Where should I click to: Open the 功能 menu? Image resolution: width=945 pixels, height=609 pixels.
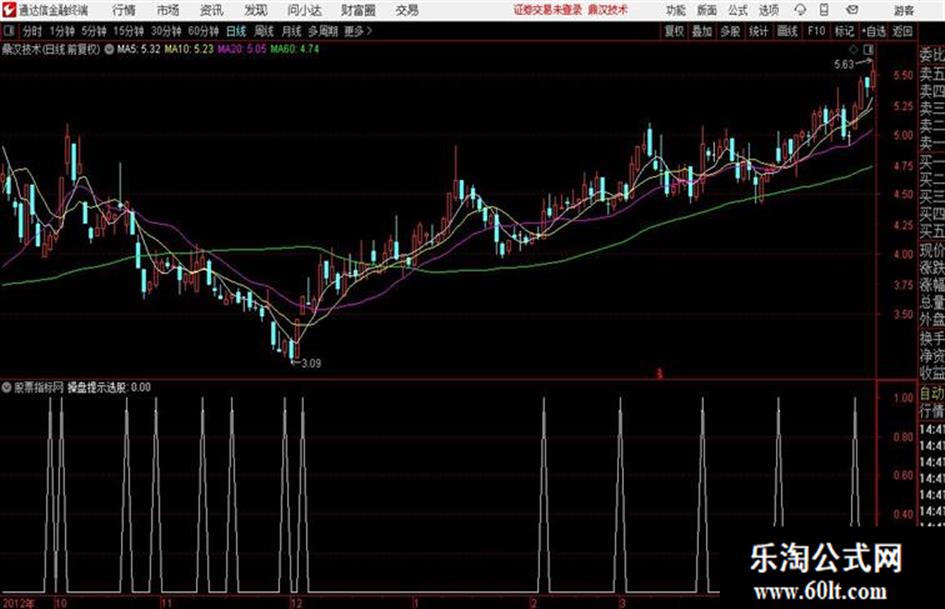(676, 10)
